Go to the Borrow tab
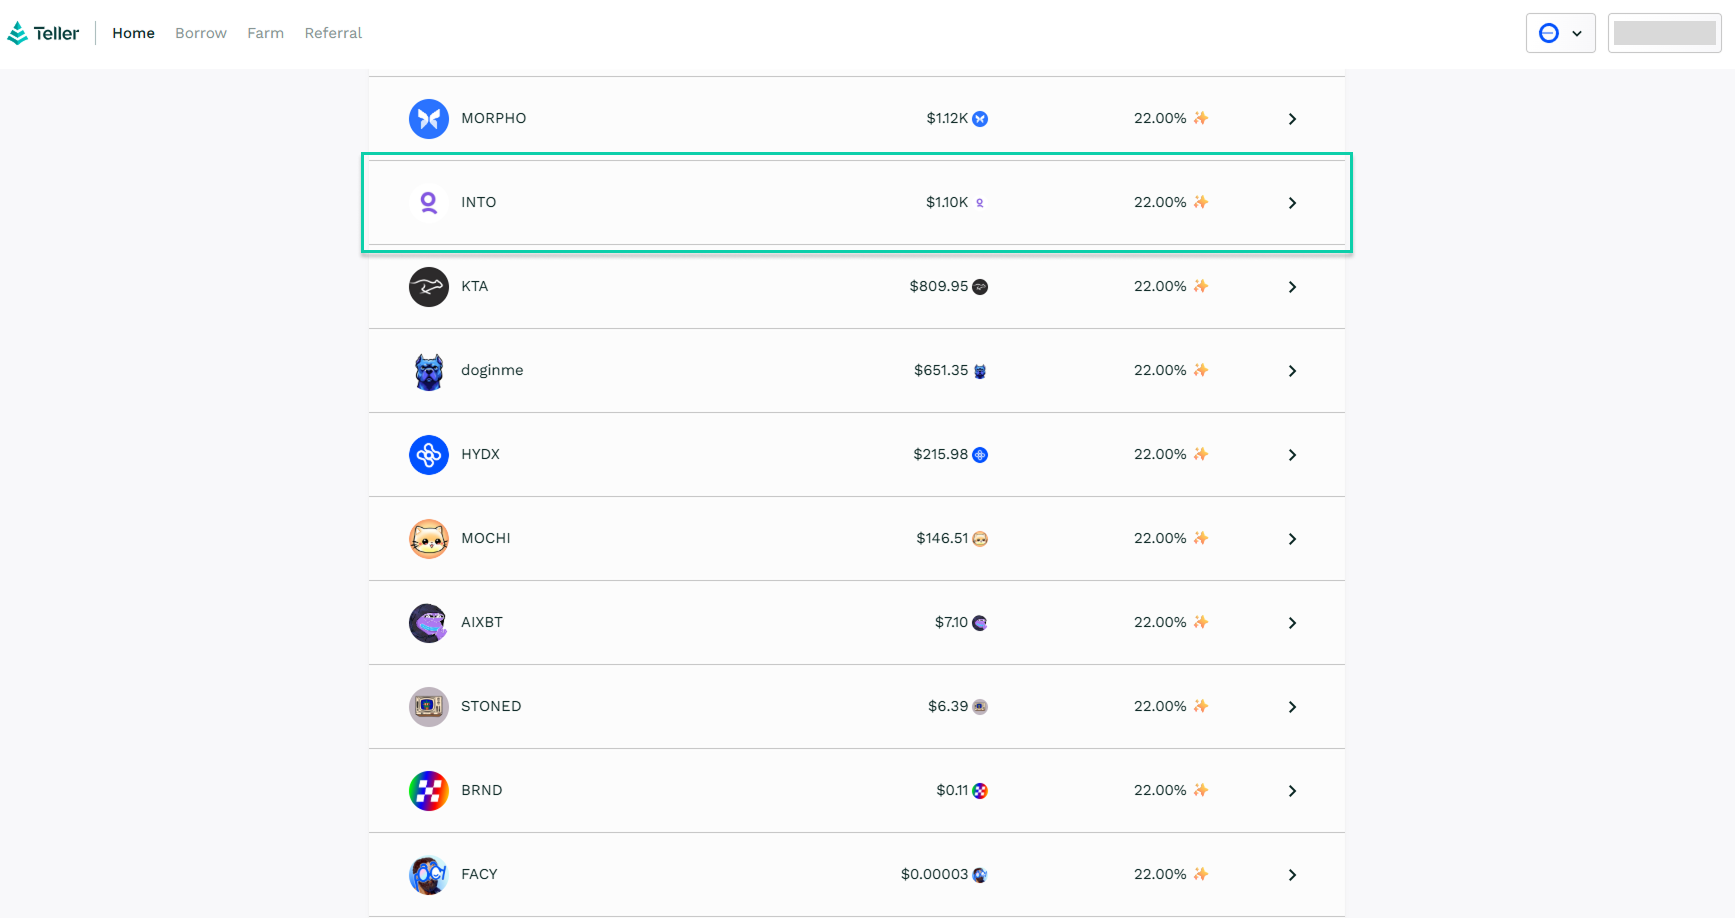This screenshot has height=918, width=1735. 201,33
